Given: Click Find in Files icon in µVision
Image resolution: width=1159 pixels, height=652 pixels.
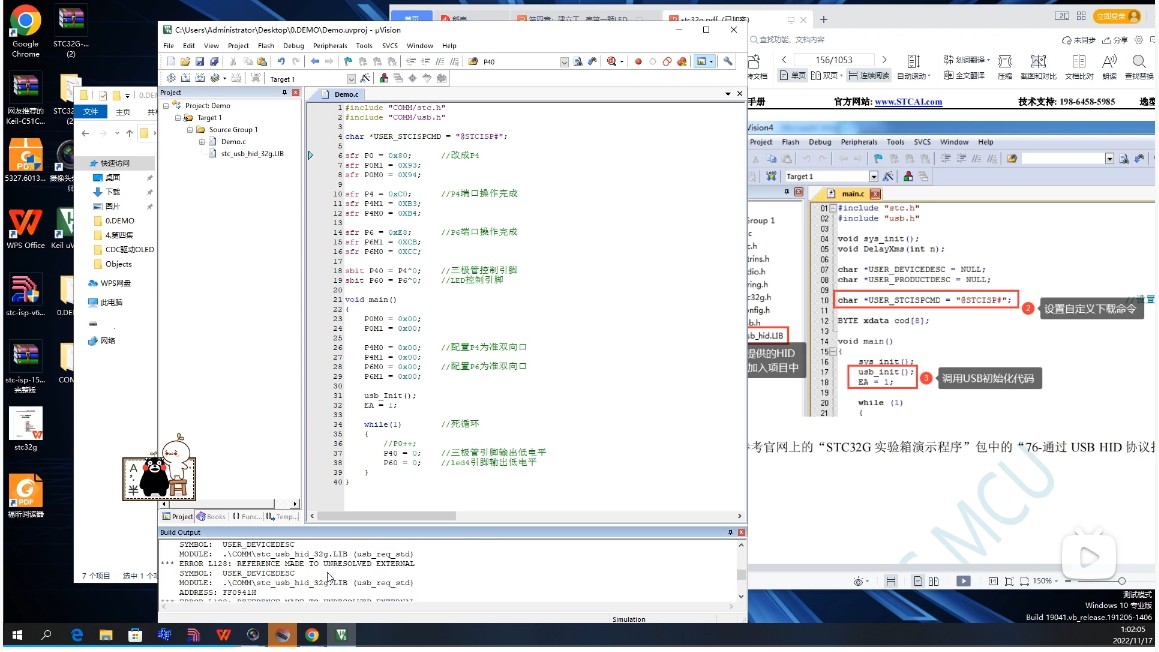Looking at the screenshot, I should 473,61.
